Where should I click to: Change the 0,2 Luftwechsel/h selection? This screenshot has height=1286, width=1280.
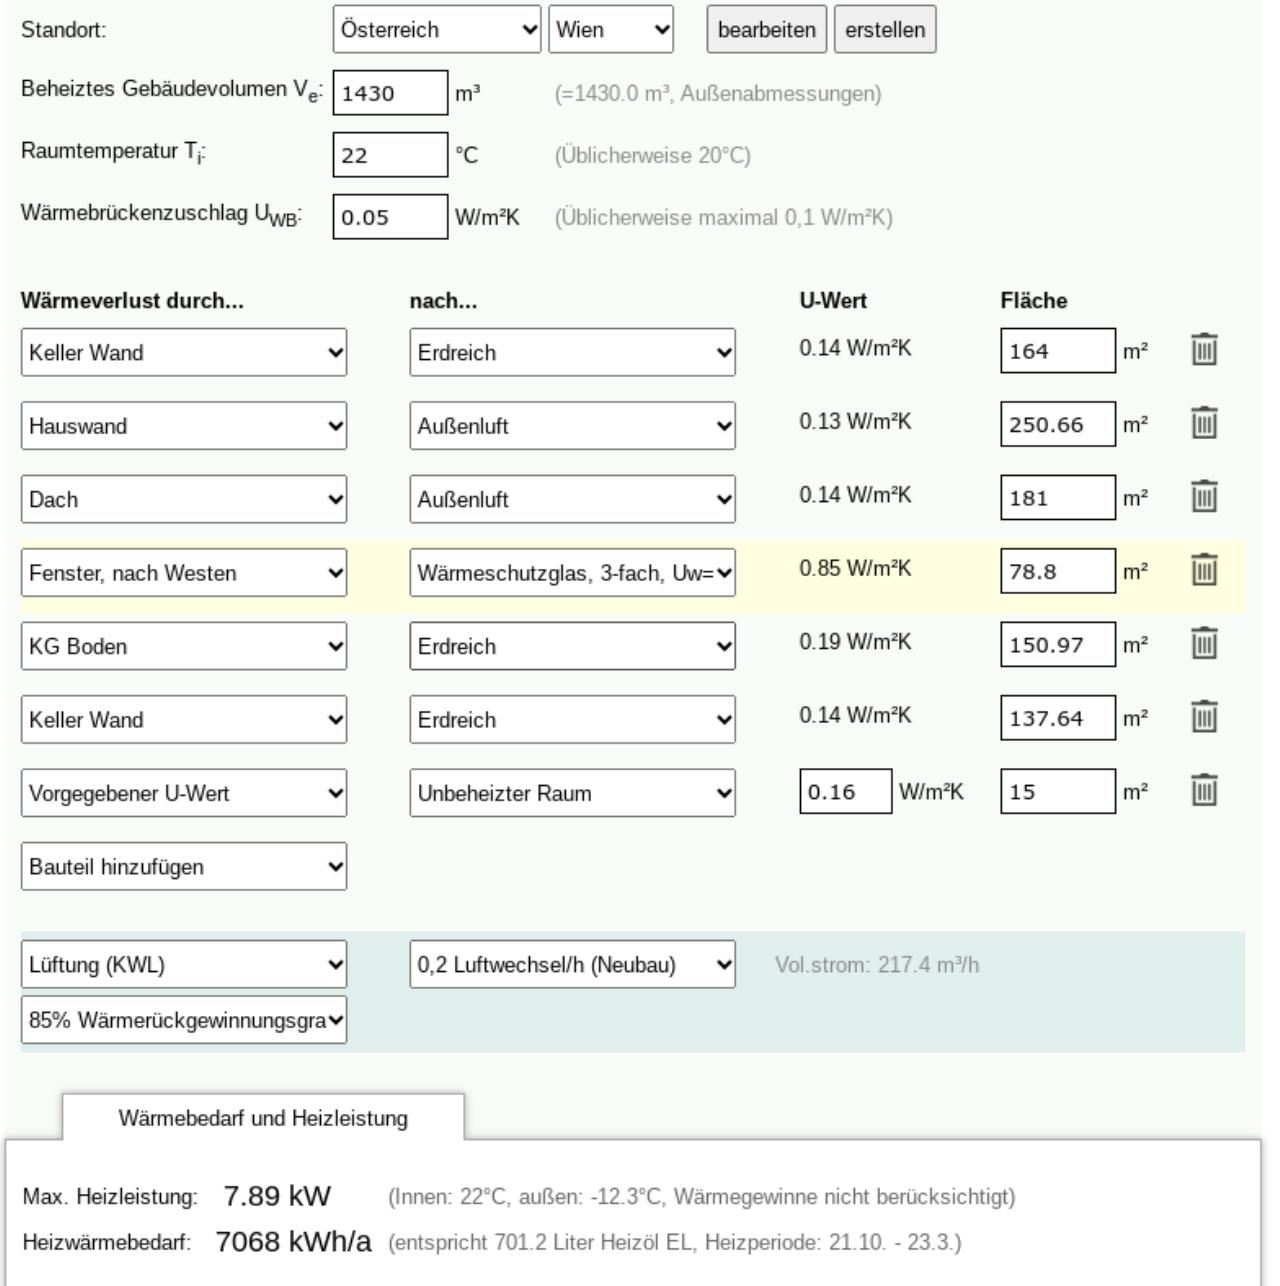tap(572, 965)
